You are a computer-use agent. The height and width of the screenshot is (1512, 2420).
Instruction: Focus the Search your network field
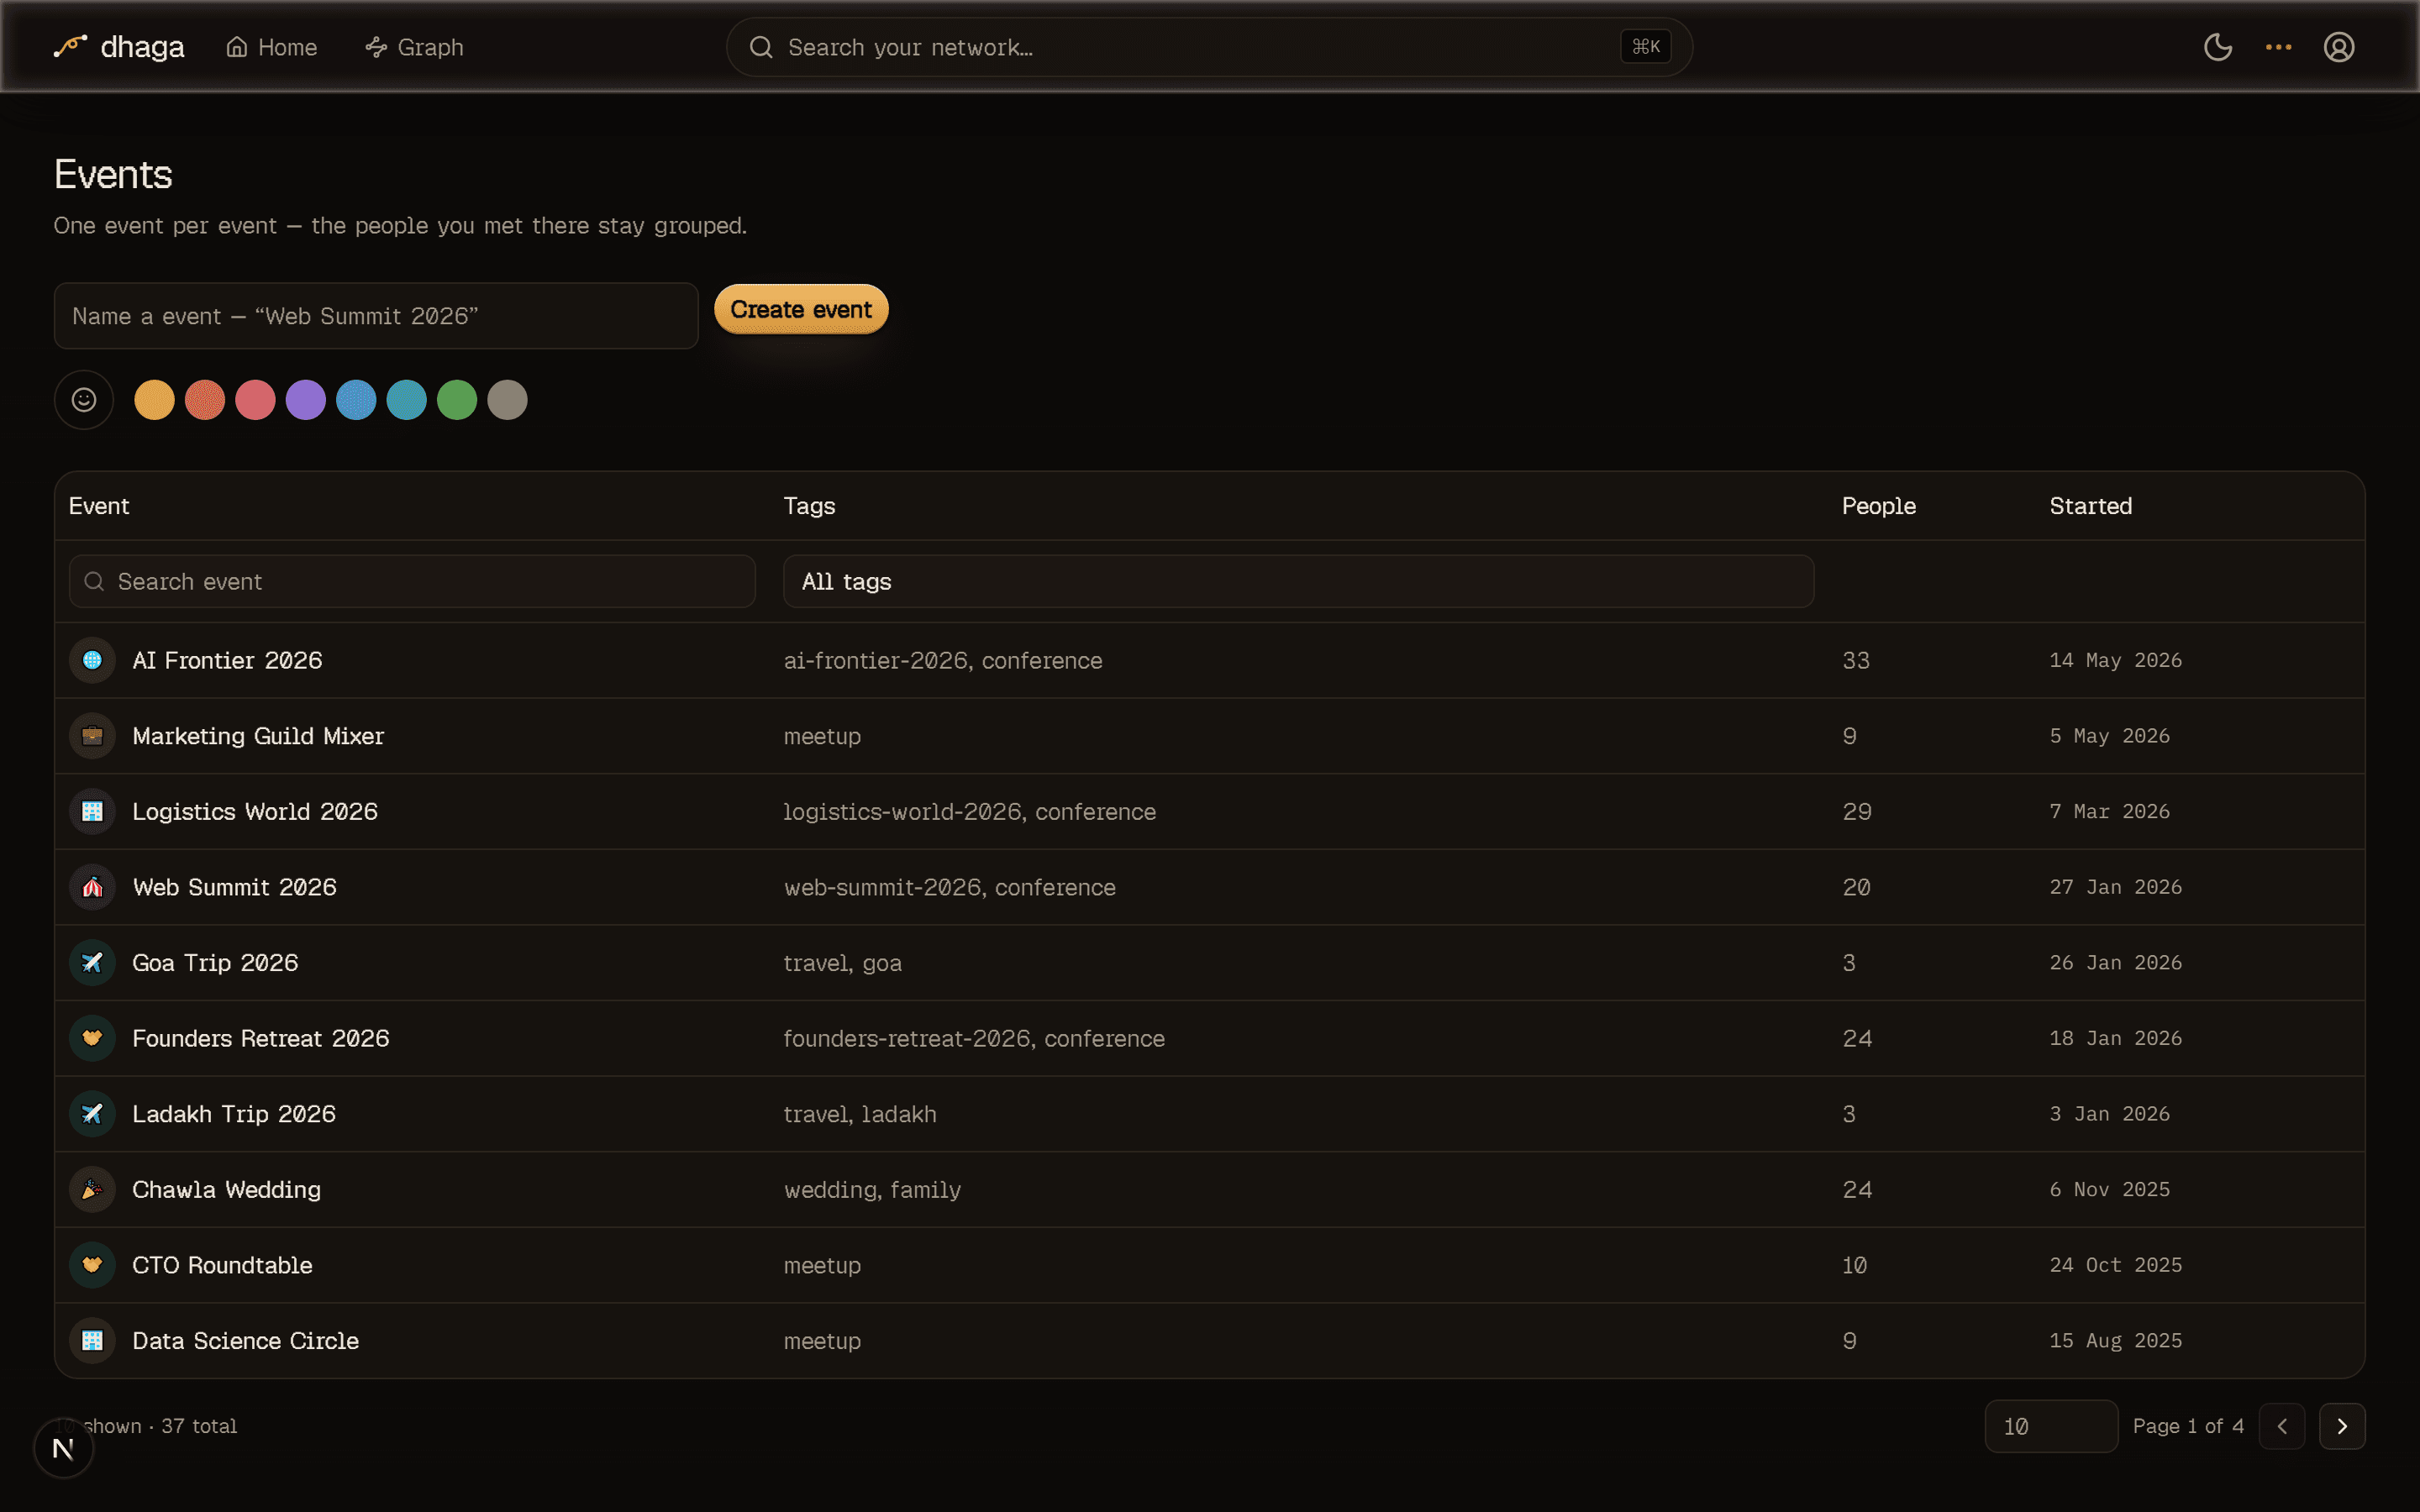[x=1209, y=47]
